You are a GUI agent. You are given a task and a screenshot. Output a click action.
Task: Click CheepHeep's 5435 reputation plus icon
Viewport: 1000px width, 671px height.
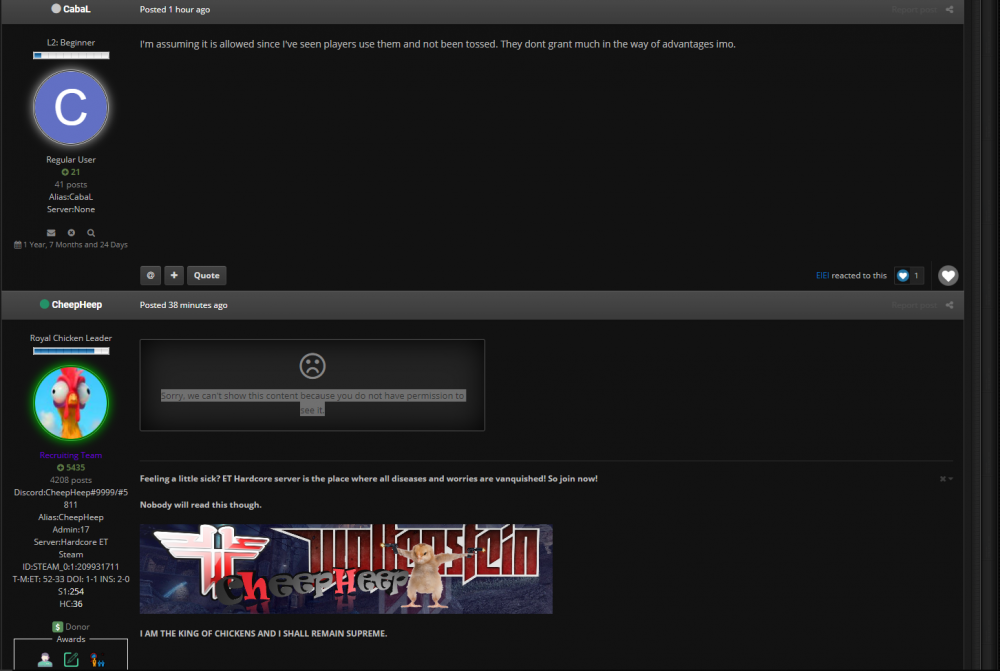pyautogui.click(x=61, y=468)
